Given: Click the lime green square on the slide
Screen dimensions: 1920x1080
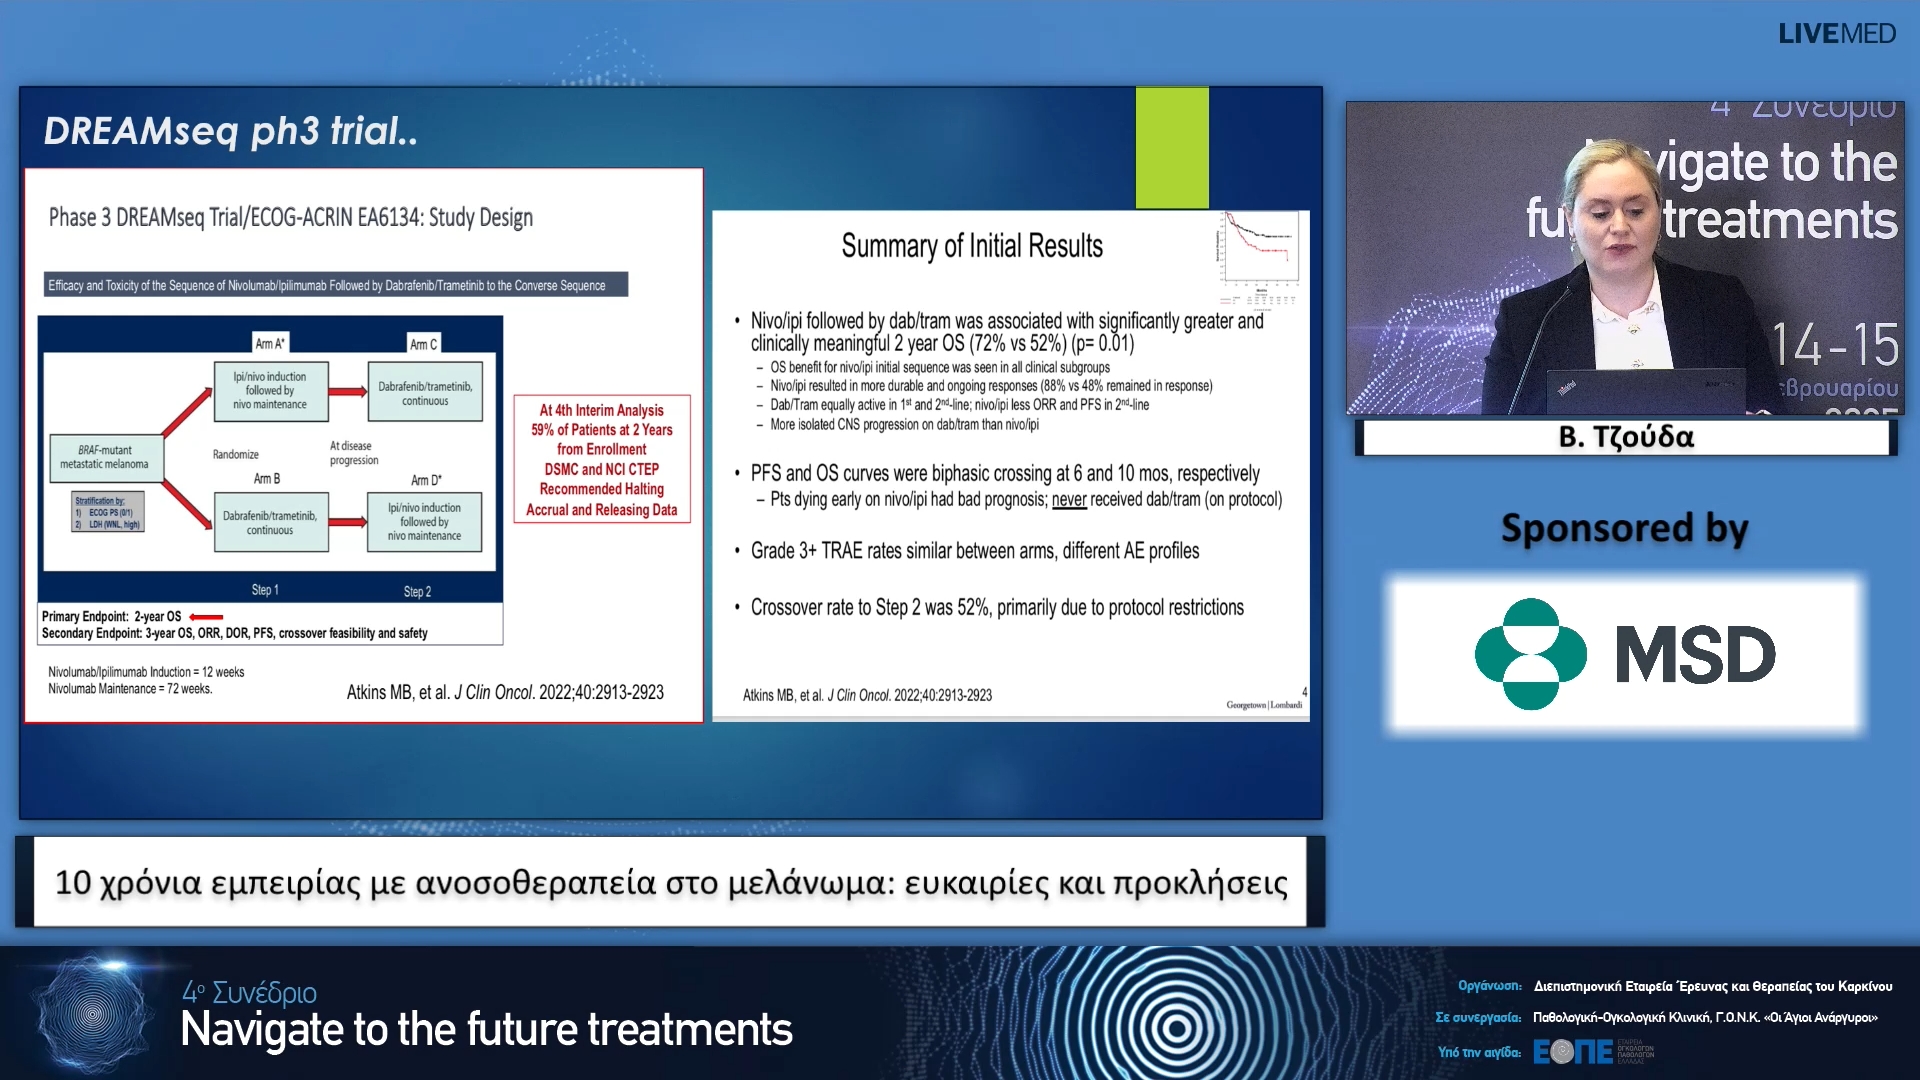Looking at the screenshot, I should click(x=1172, y=147).
